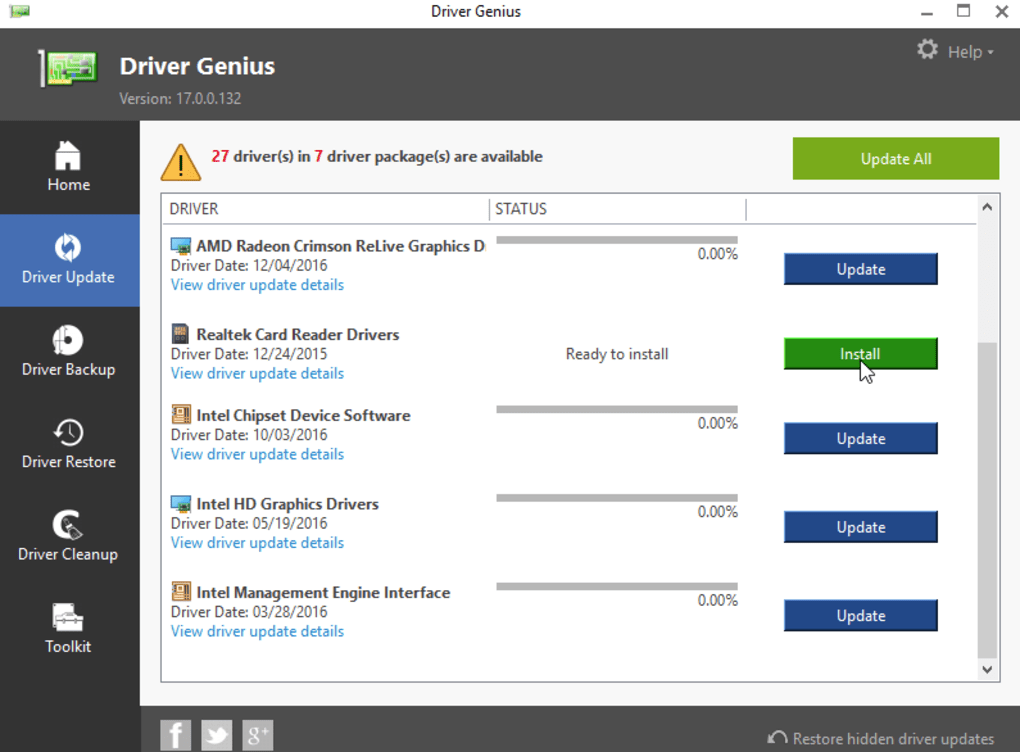The width and height of the screenshot is (1020, 752).
Task: Select Realtek Card Reader Drivers title
Action: pyautogui.click(x=298, y=334)
